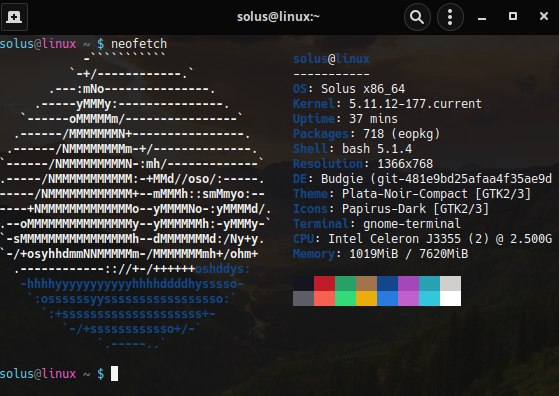The image size is (559, 396).
Task: Click the Memory value 1019MiB / 7620MiB
Action: click(409, 254)
